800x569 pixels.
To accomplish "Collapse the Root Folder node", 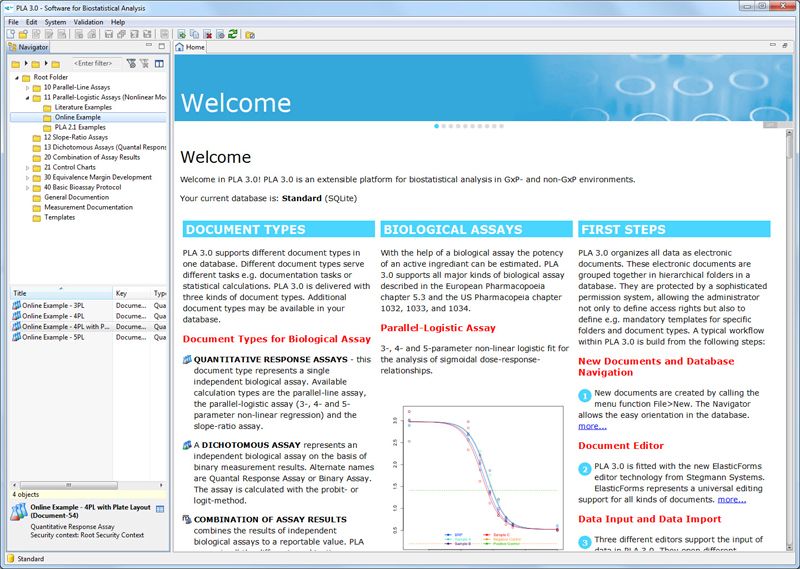I will [17, 78].
